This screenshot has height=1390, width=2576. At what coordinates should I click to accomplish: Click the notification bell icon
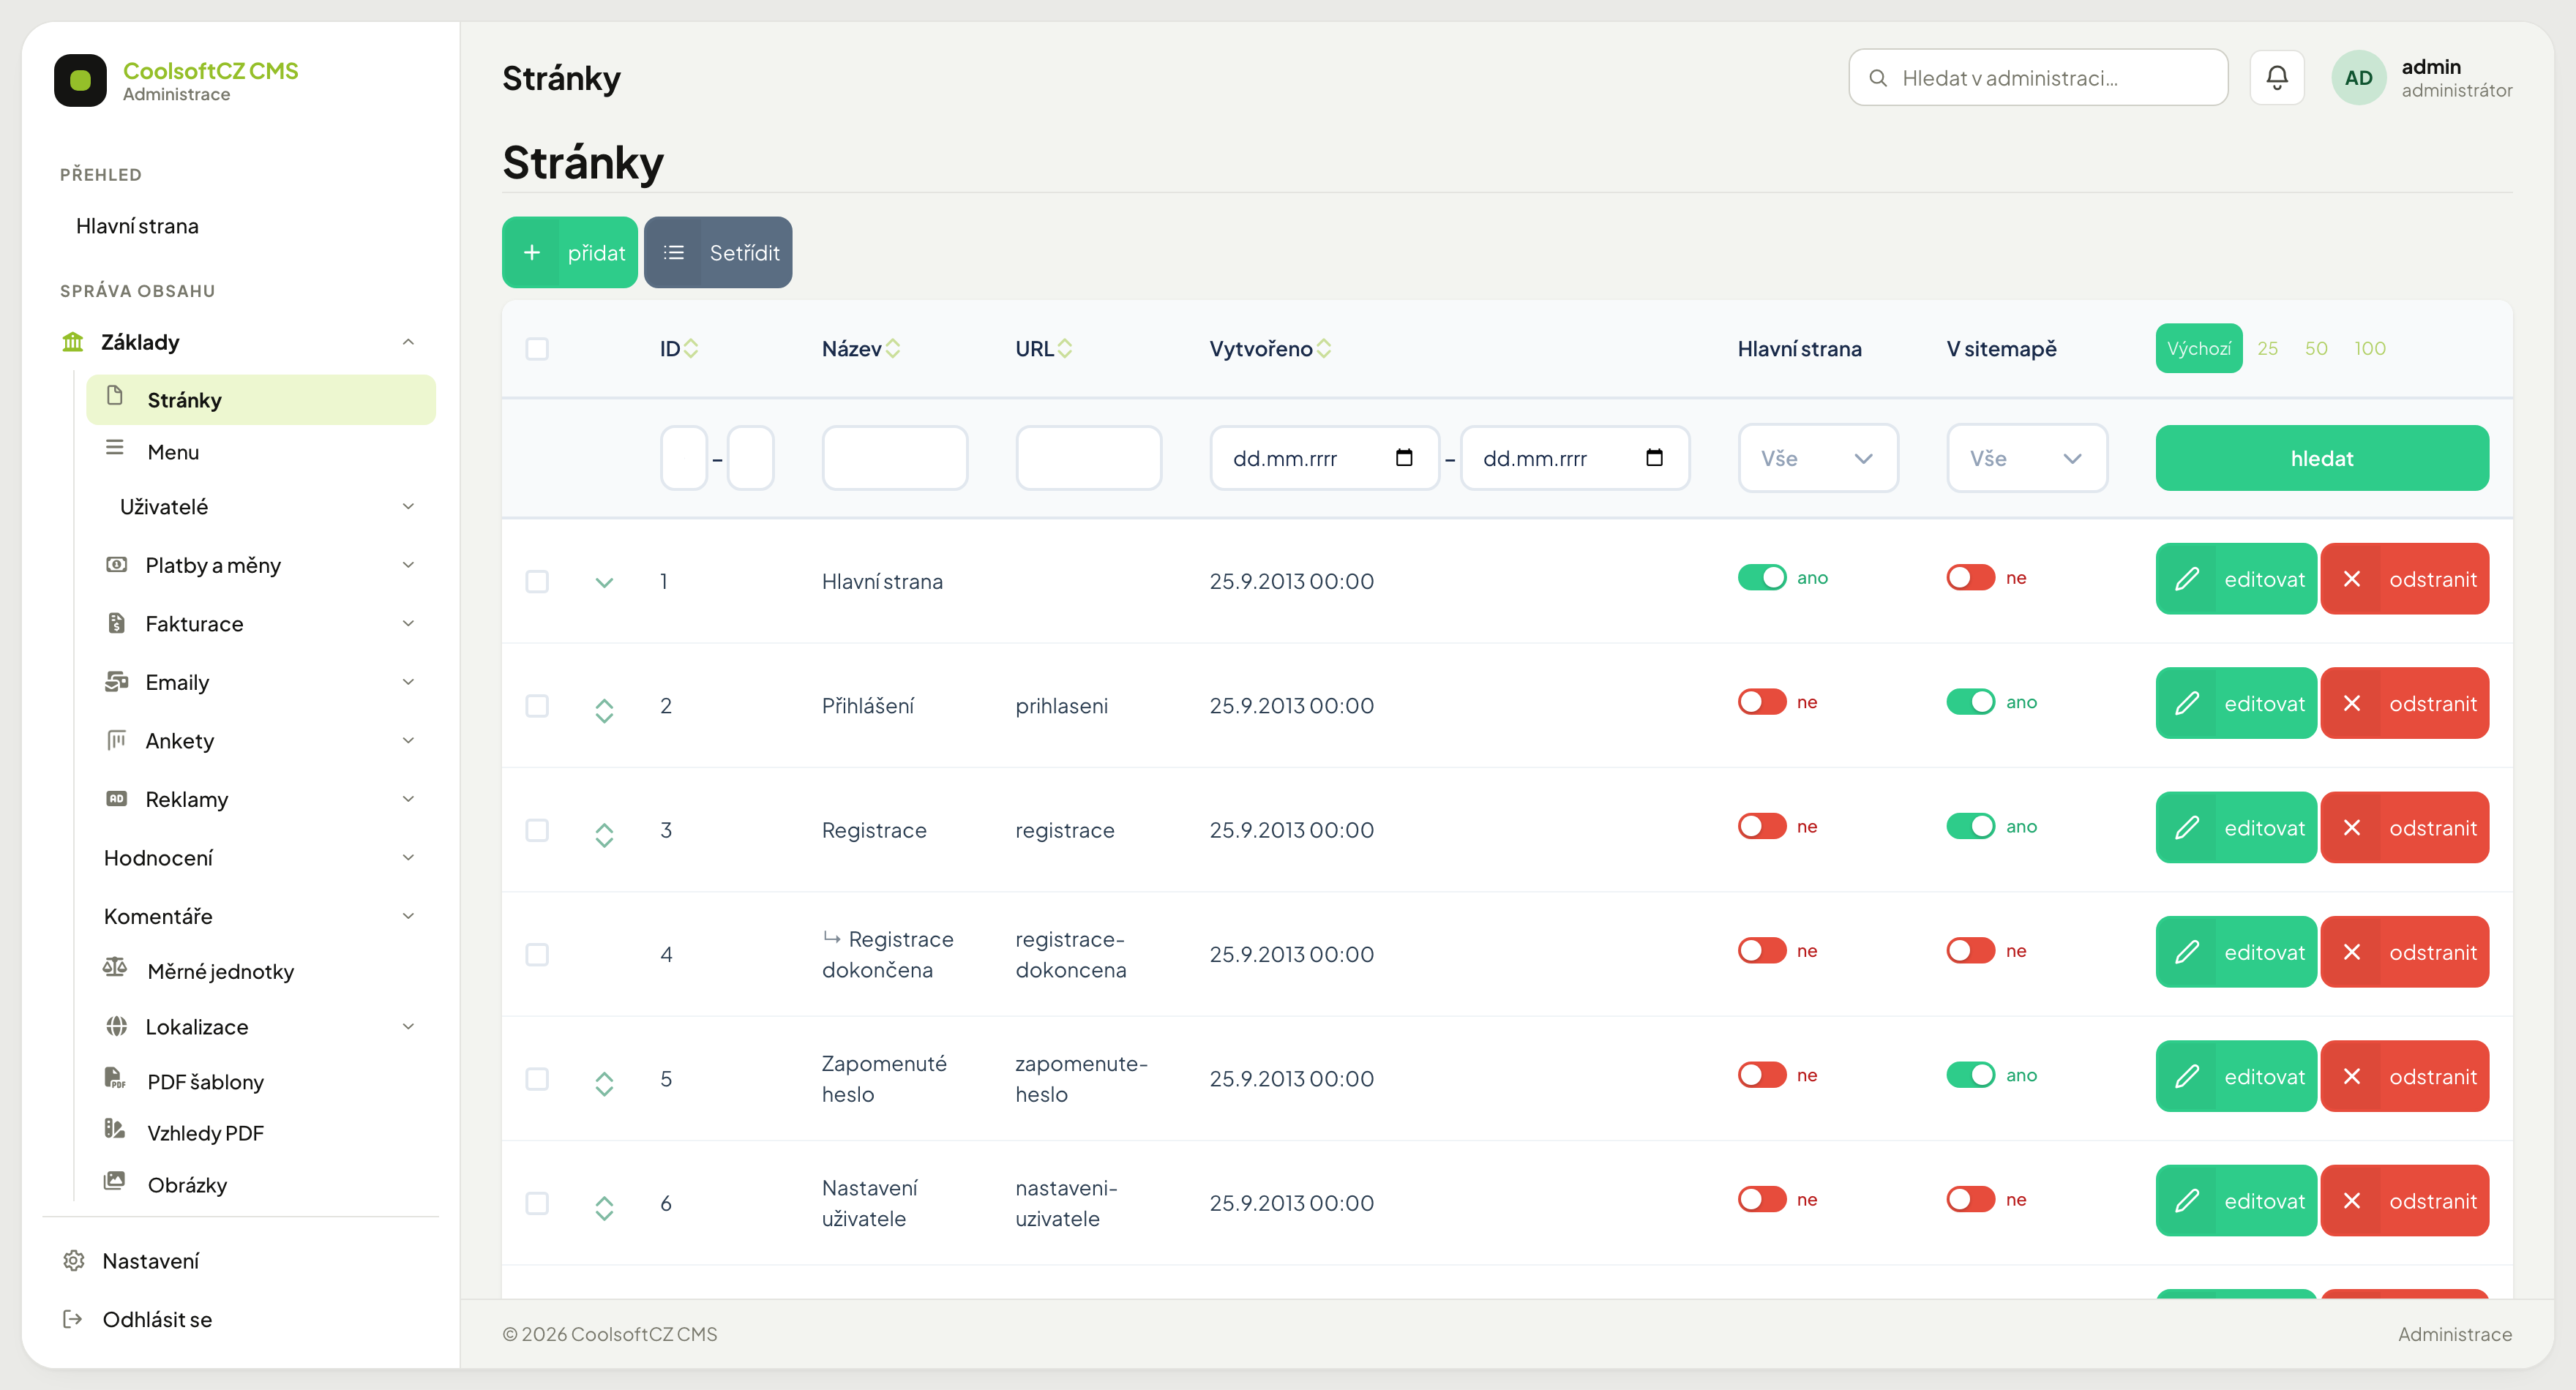coord(2276,78)
